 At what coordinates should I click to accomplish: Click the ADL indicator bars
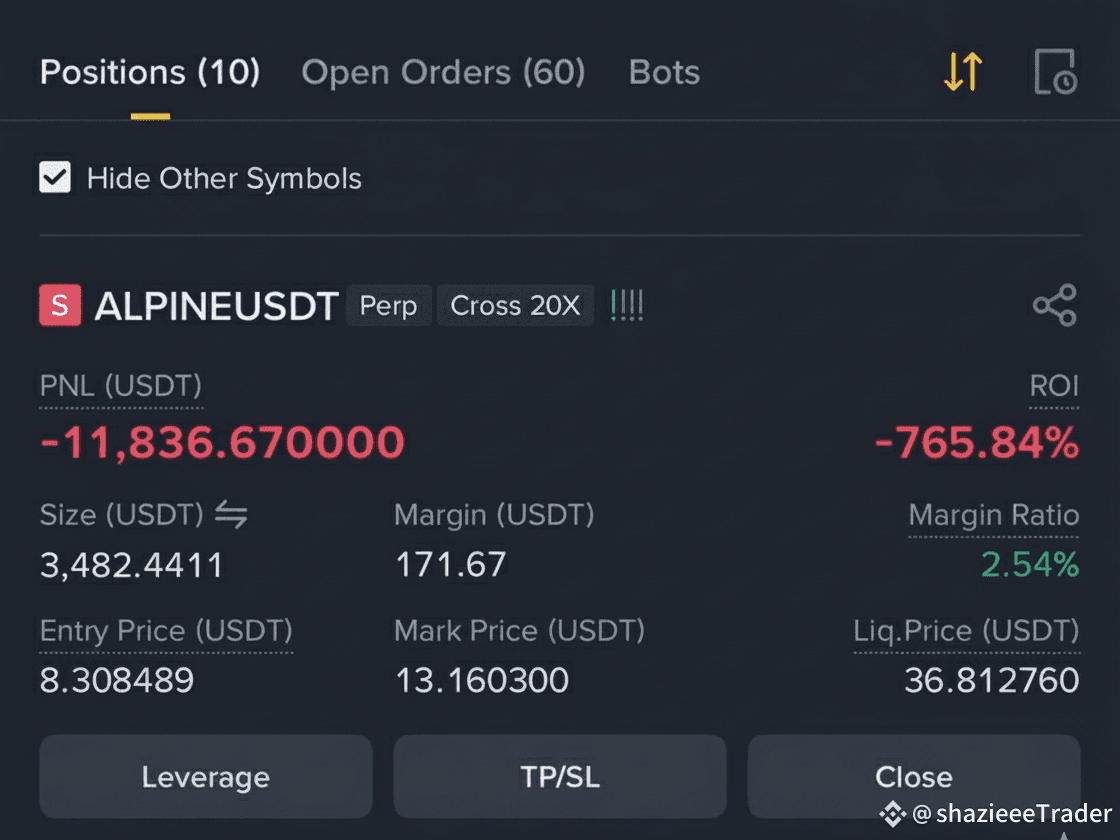tap(627, 305)
